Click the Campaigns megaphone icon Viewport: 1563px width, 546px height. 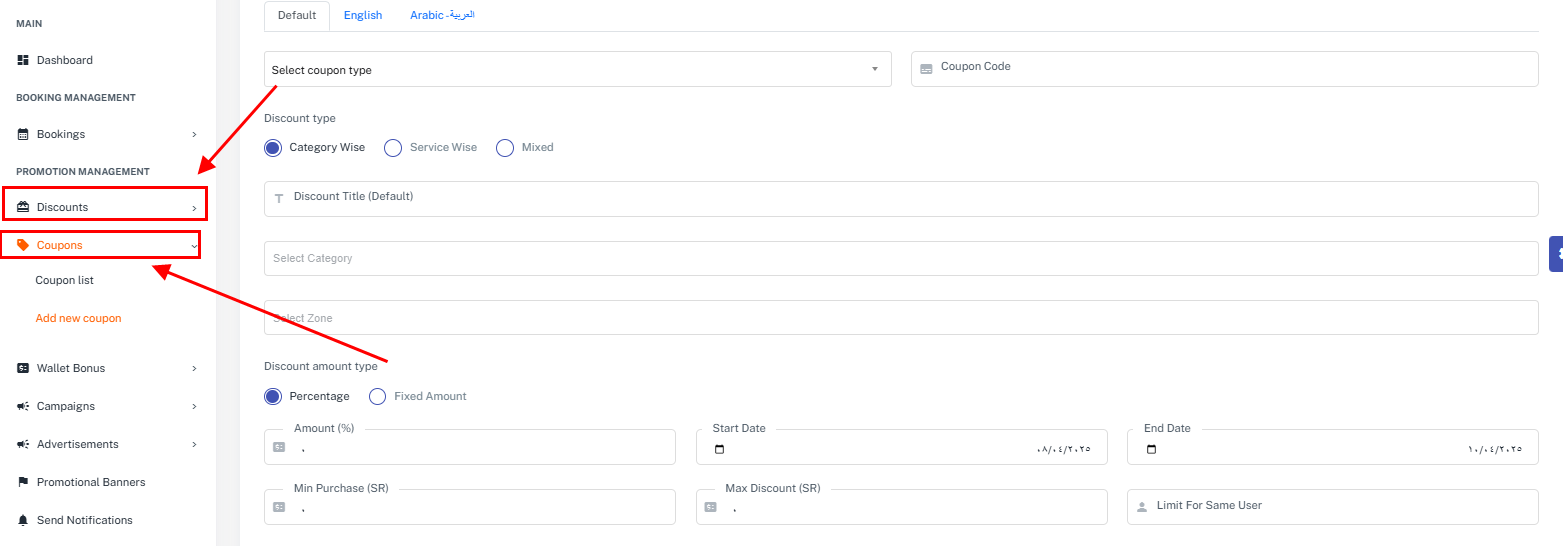tap(23, 406)
